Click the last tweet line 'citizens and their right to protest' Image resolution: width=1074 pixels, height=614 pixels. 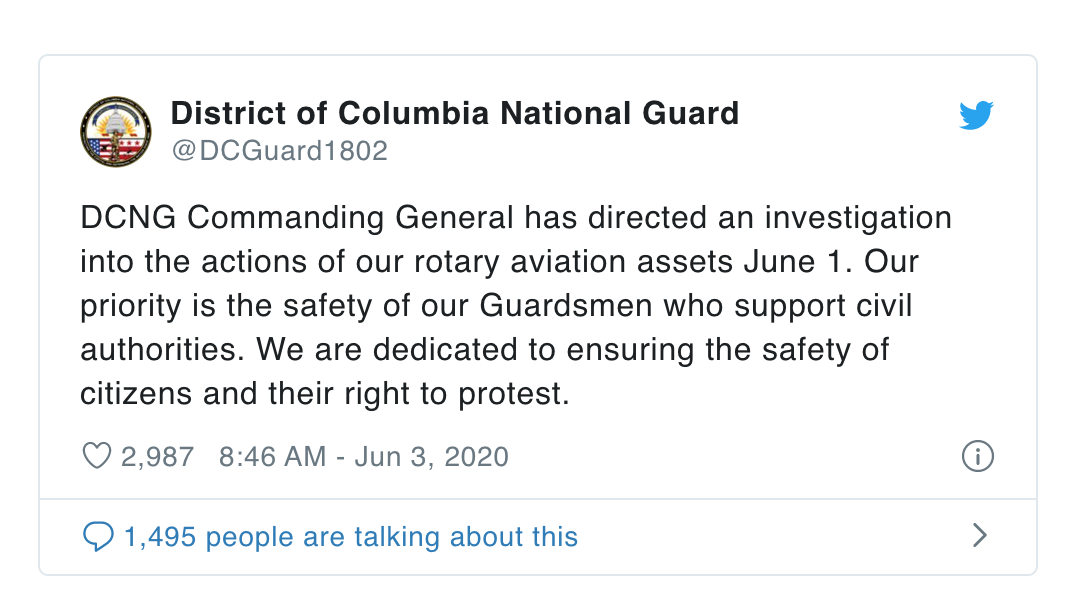(x=325, y=395)
